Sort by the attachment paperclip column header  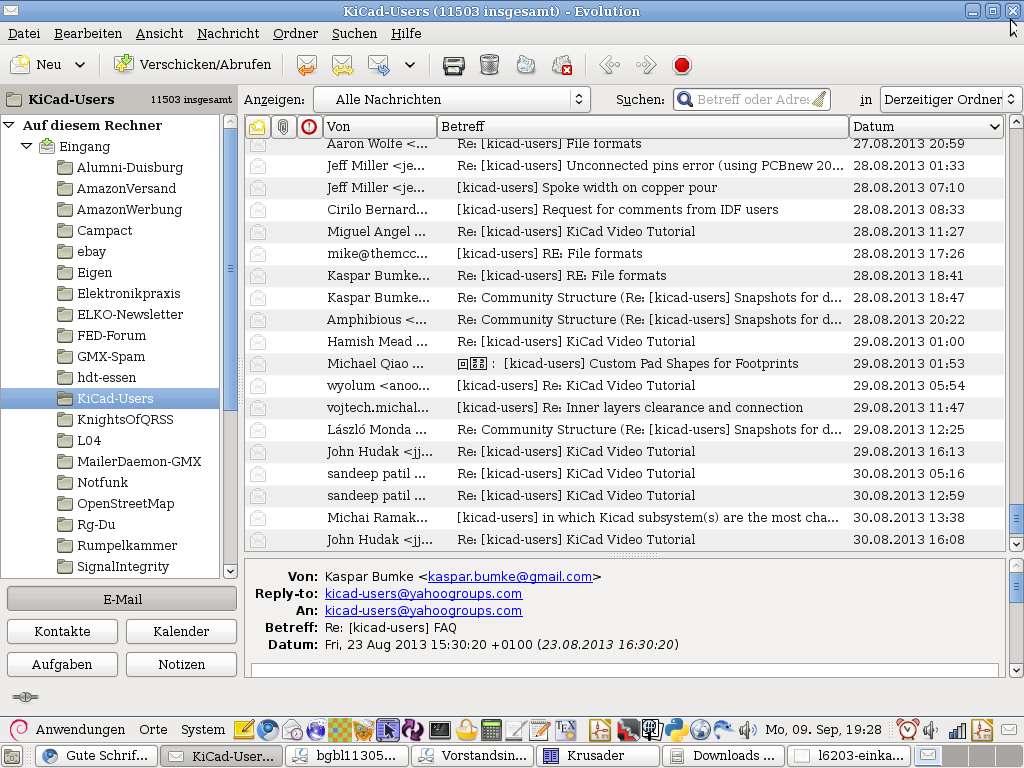tap(283, 127)
